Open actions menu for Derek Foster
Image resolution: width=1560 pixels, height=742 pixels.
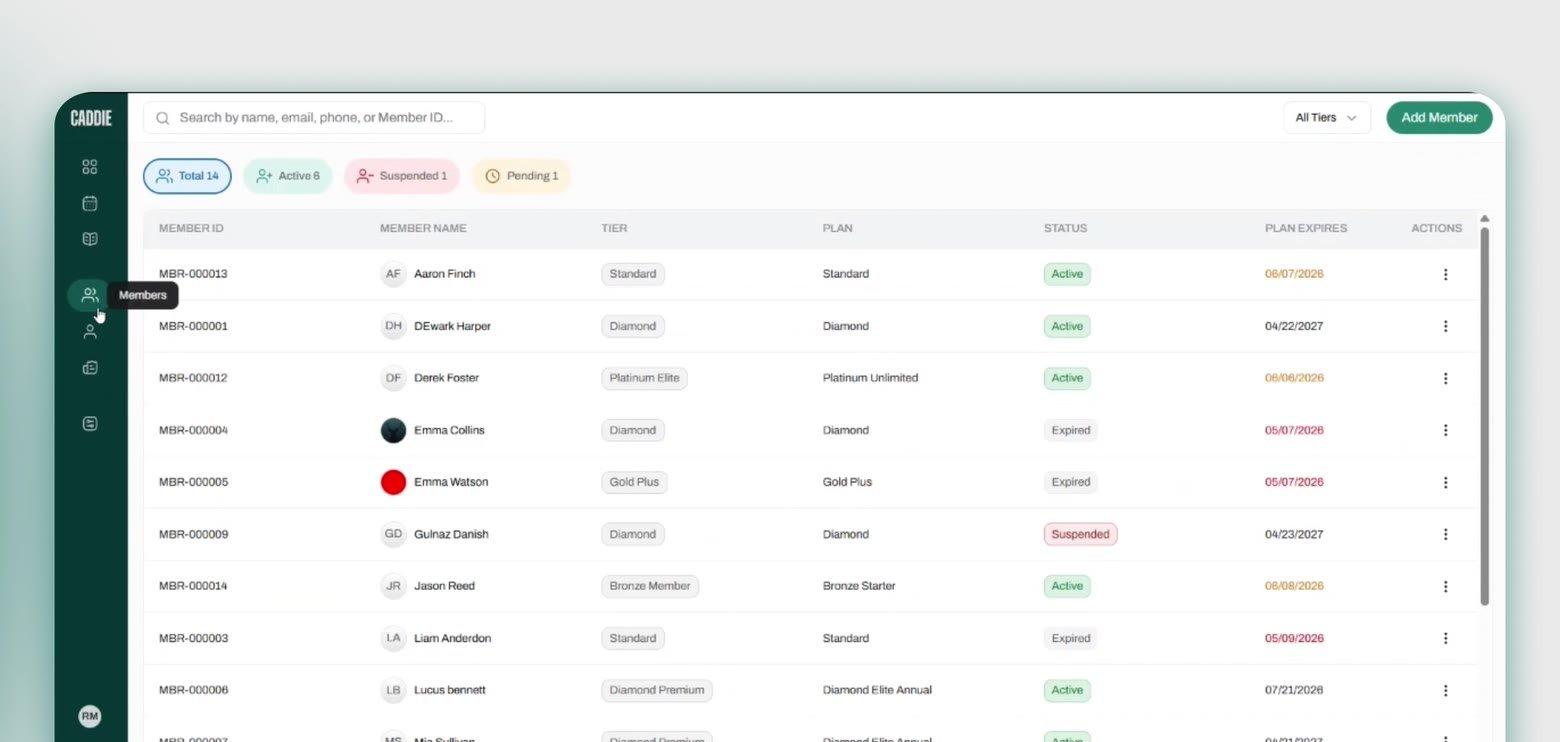[x=1445, y=378]
